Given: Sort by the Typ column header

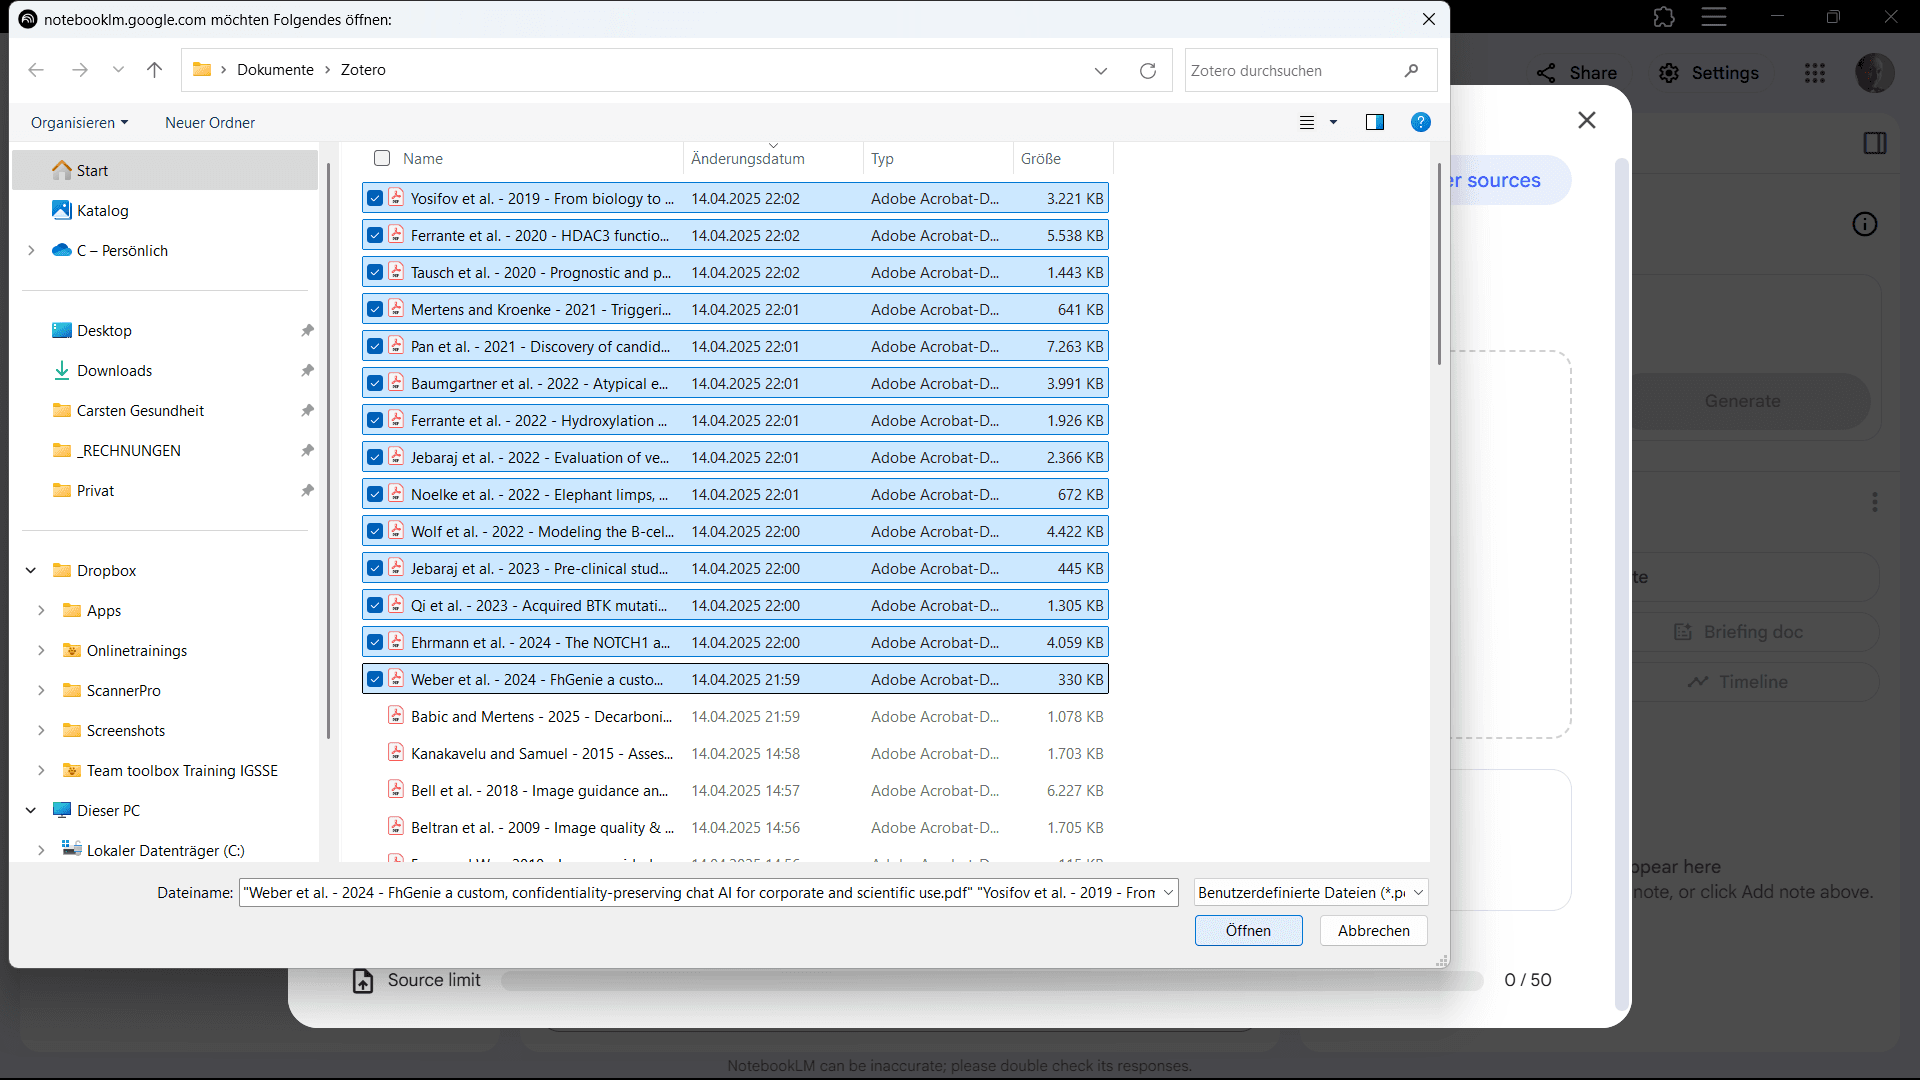Looking at the screenshot, I should pyautogui.click(x=882, y=158).
